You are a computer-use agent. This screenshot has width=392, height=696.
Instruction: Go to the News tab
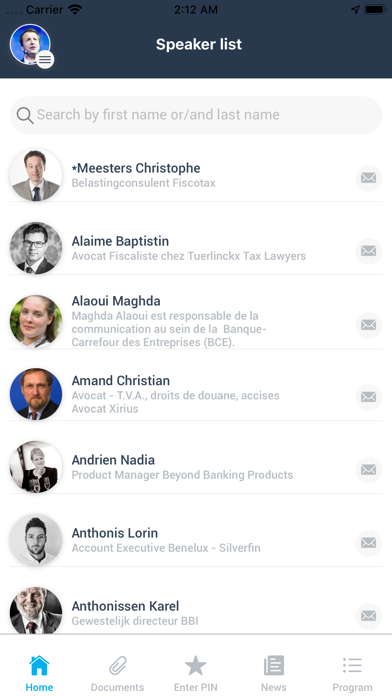(x=274, y=673)
